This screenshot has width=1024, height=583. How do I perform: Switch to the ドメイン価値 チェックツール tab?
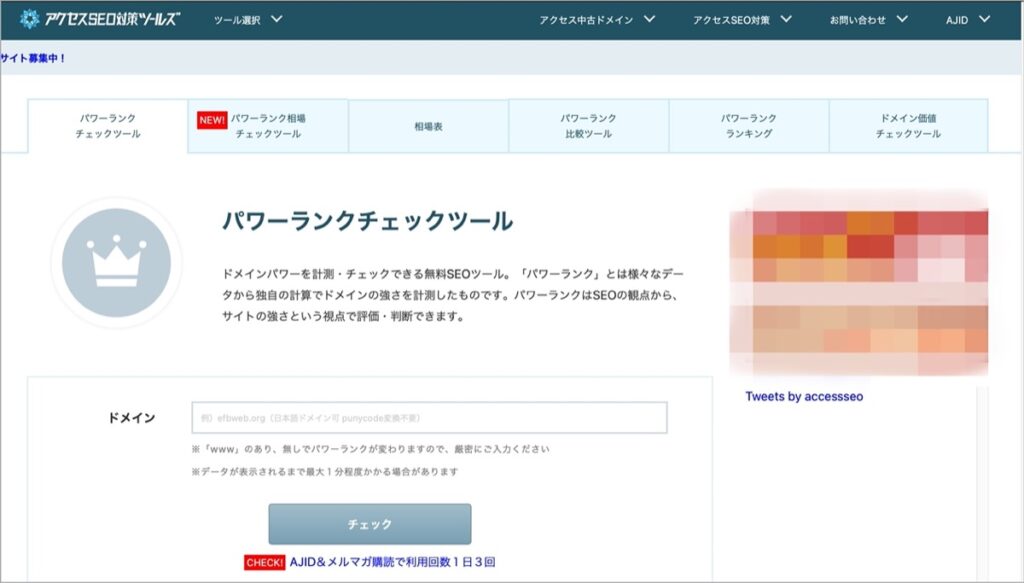coord(908,126)
